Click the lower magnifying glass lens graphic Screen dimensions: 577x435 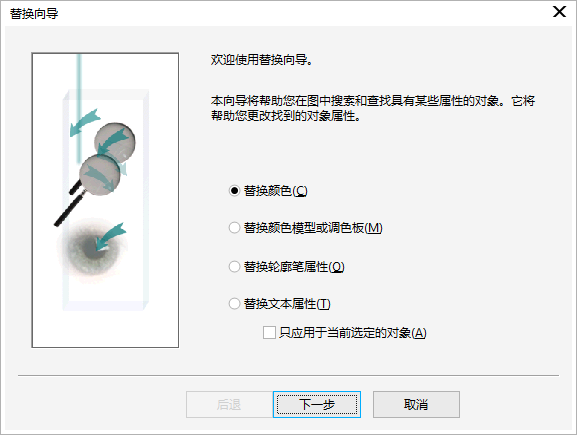coord(100,174)
